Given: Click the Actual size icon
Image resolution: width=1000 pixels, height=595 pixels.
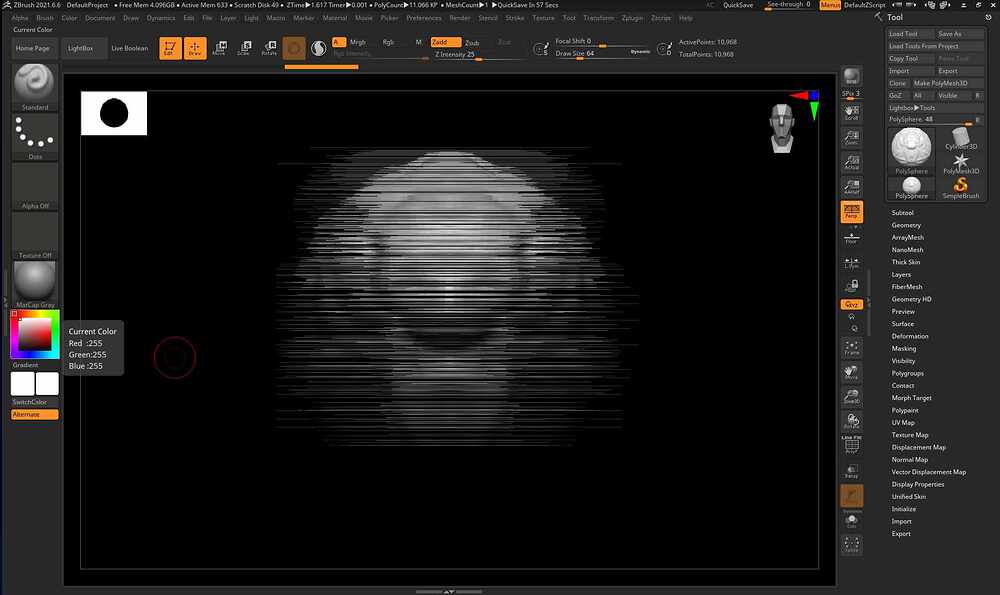Looking at the screenshot, I should point(851,163).
